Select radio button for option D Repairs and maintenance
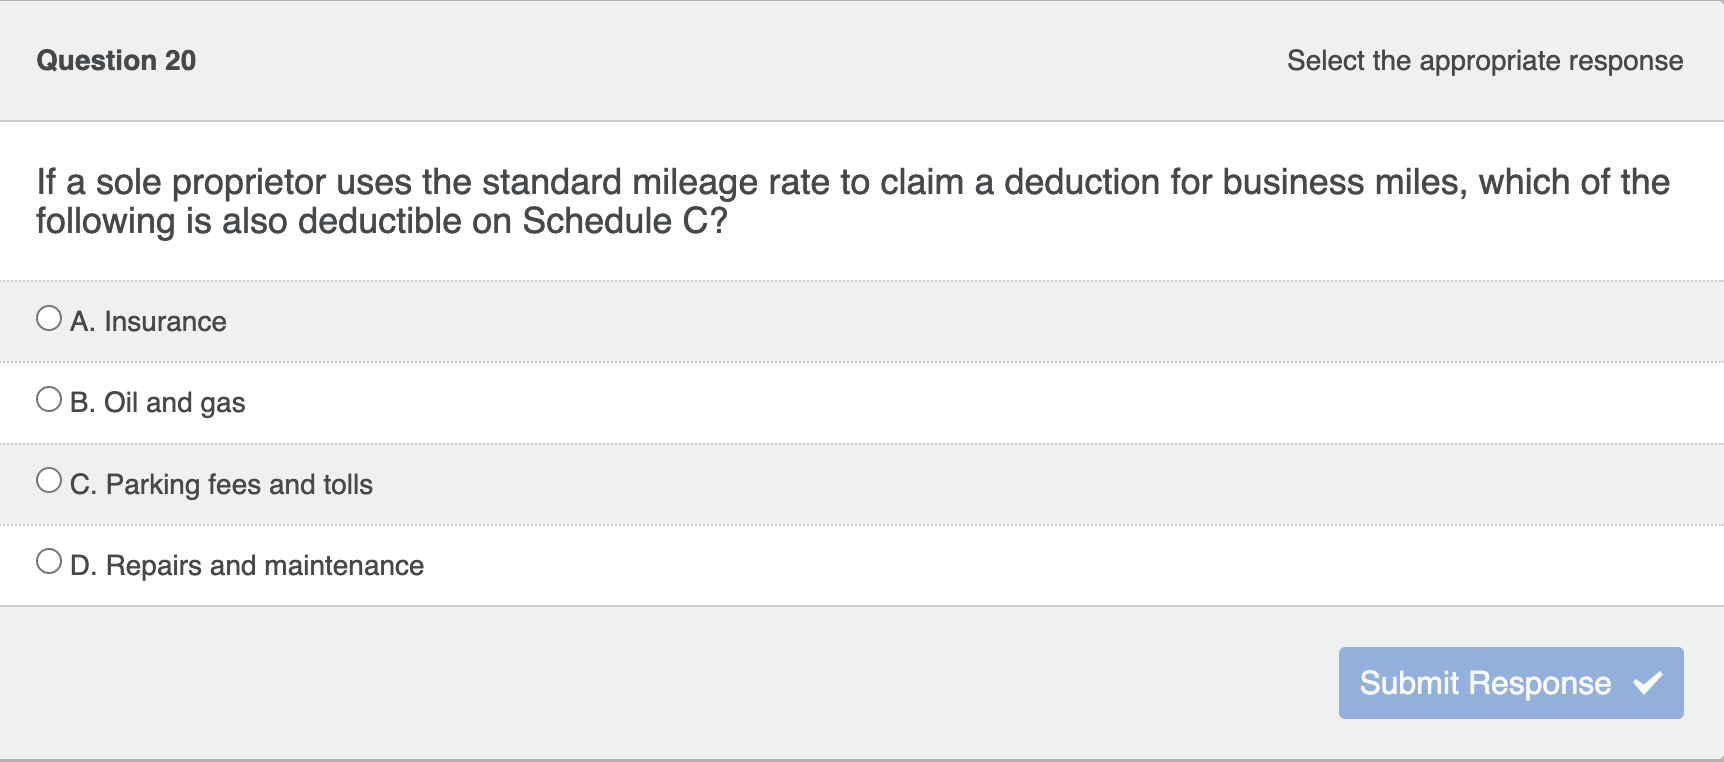The height and width of the screenshot is (762, 1724). [49, 561]
